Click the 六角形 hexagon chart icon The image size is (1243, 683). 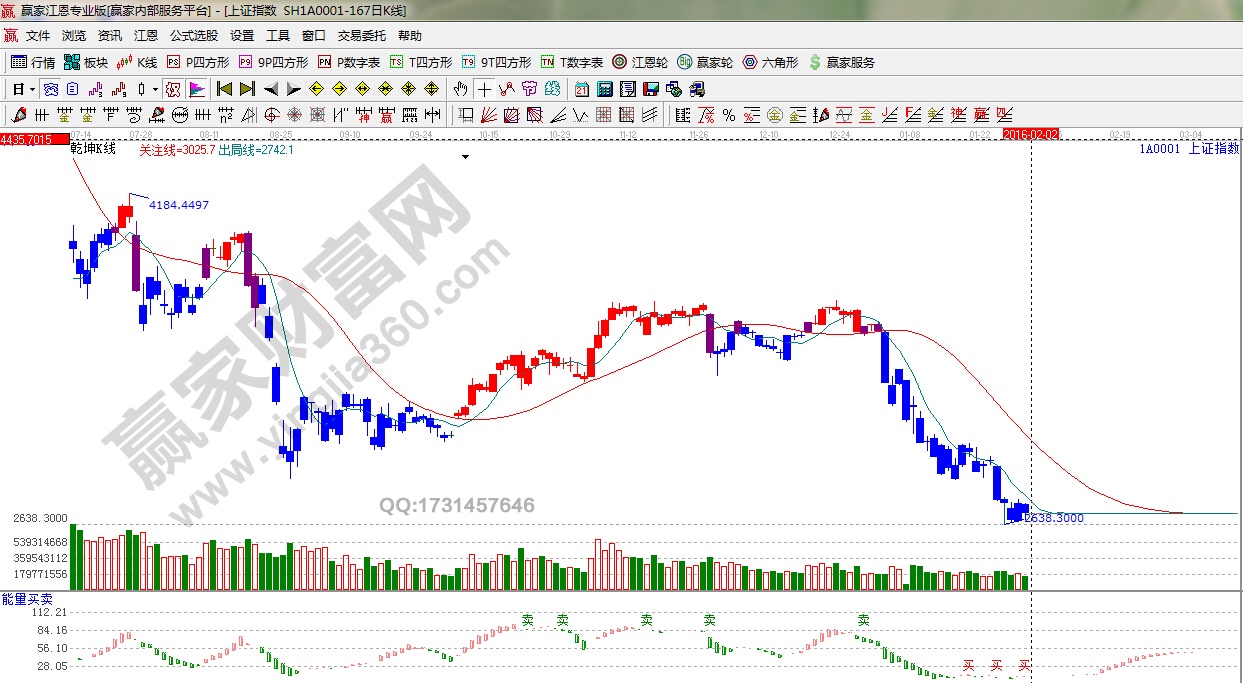pos(770,62)
